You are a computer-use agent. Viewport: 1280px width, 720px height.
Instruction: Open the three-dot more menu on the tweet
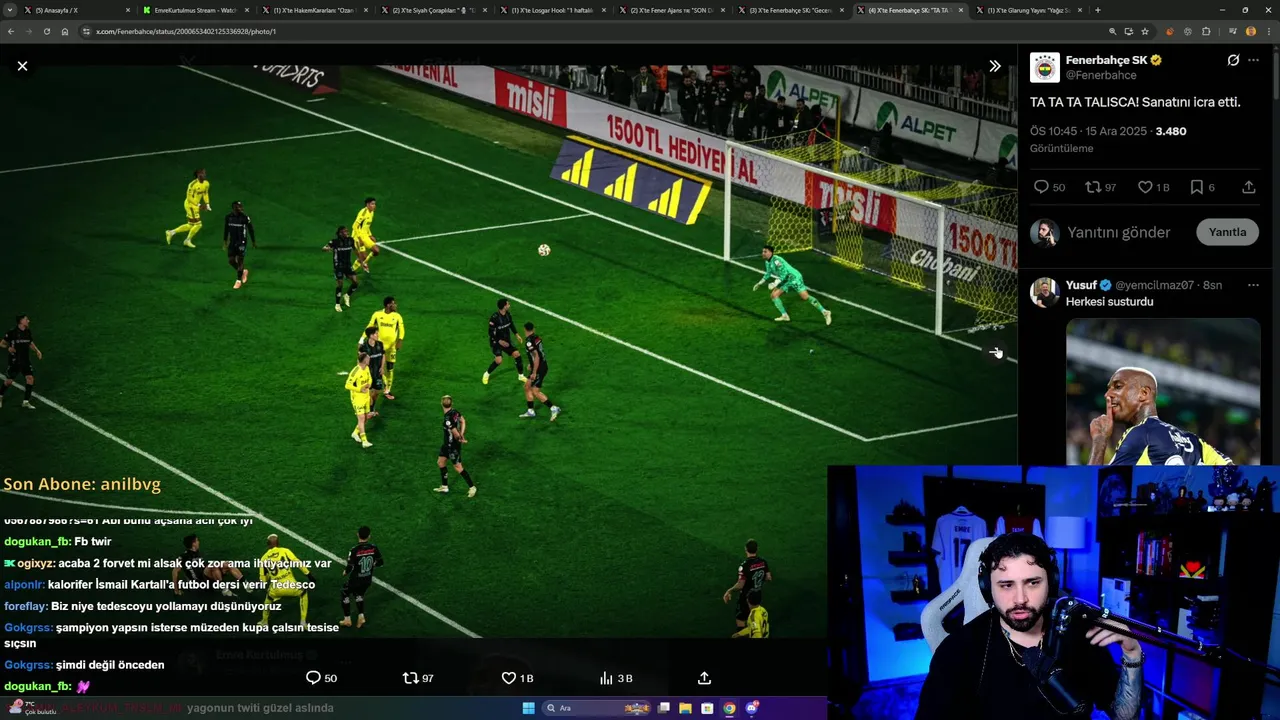tap(1254, 60)
